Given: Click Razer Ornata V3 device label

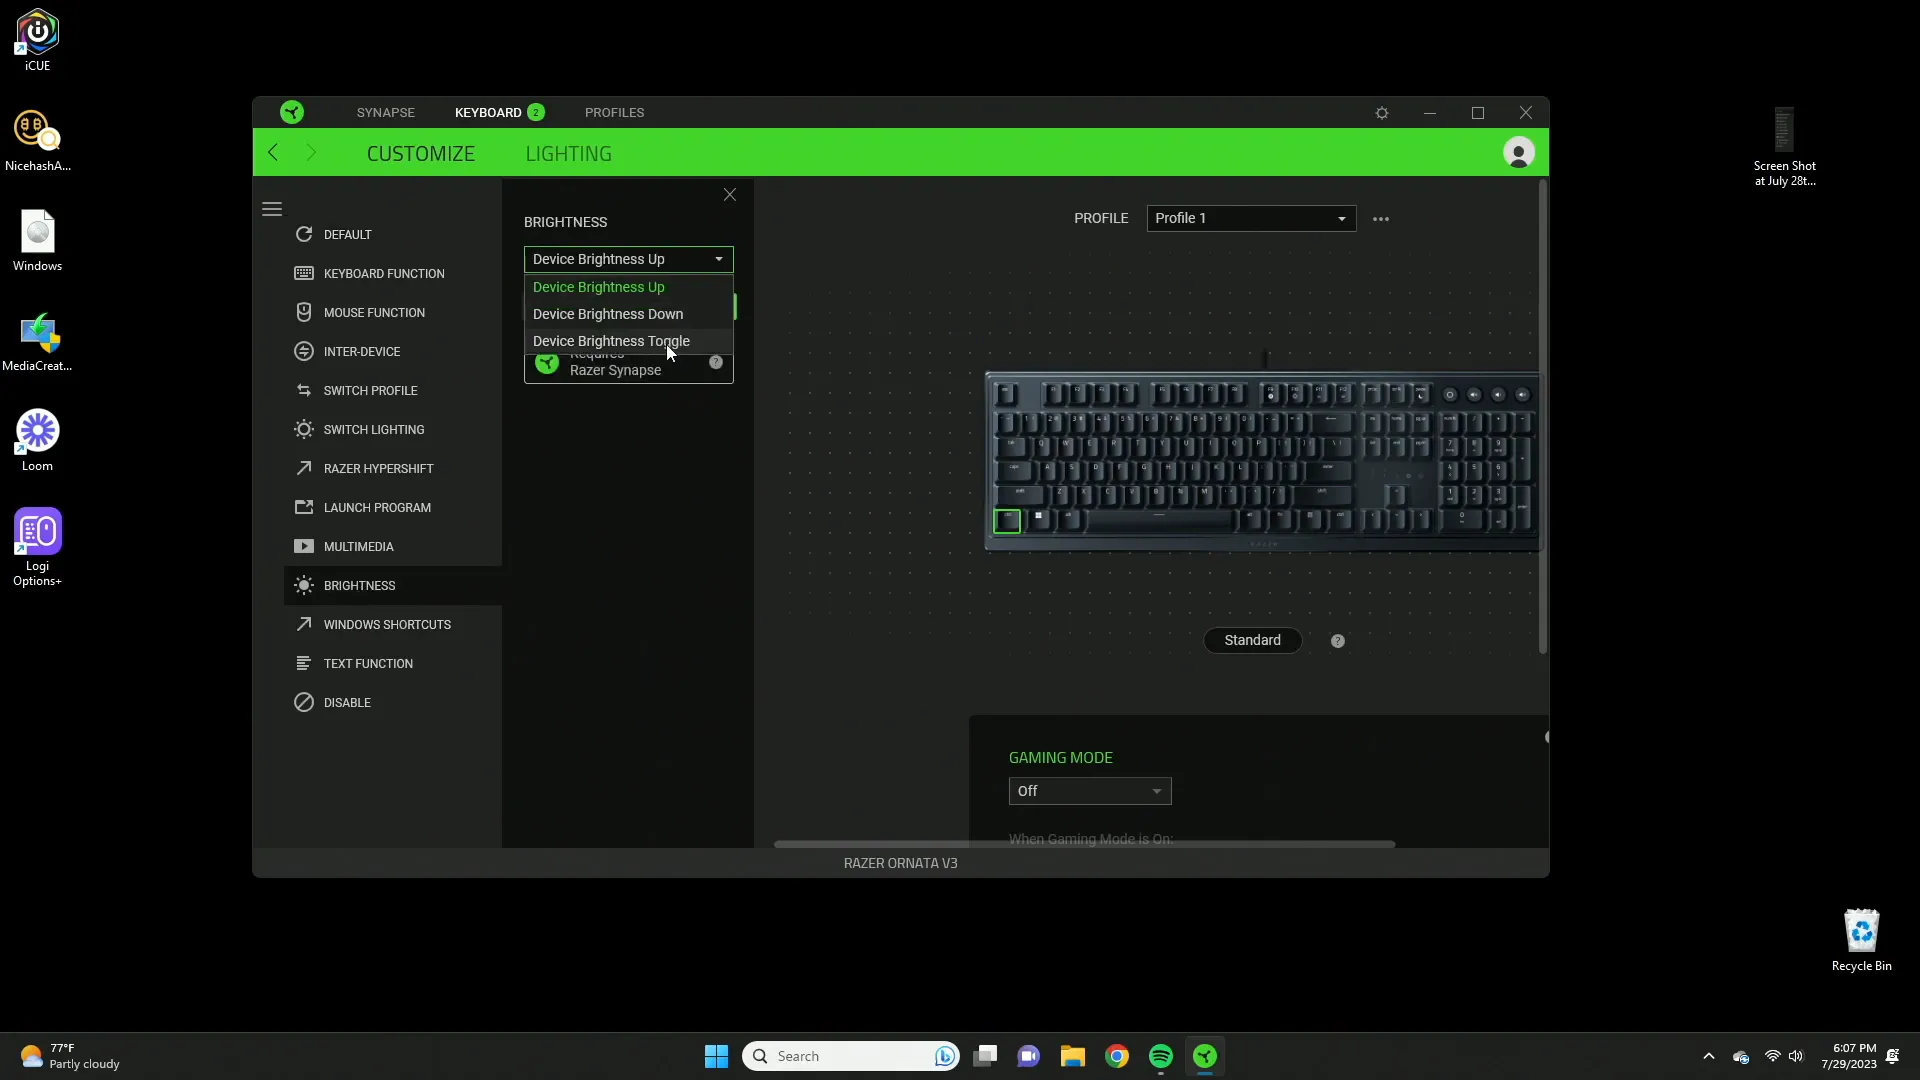Looking at the screenshot, I should click(900, 863).
